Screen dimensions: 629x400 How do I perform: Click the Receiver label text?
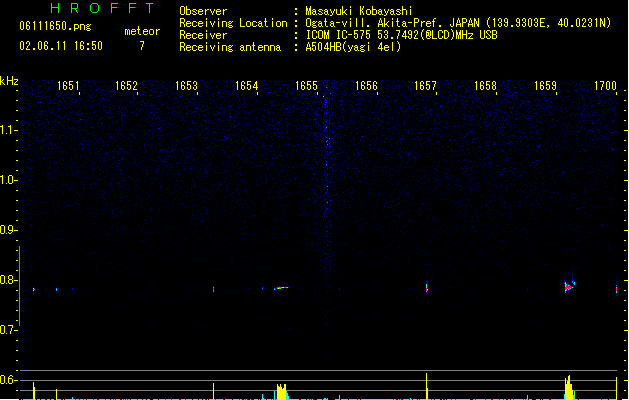[203, 35]
